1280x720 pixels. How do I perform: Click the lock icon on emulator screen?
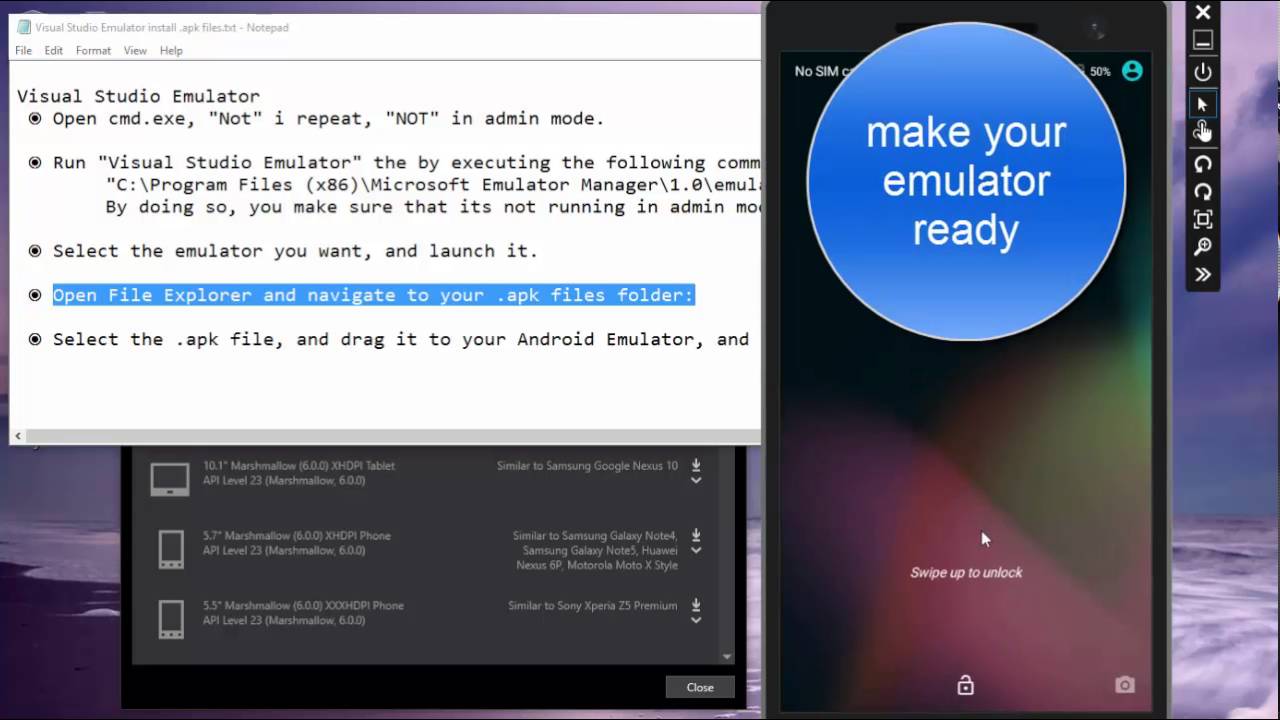tap(965, 685)
